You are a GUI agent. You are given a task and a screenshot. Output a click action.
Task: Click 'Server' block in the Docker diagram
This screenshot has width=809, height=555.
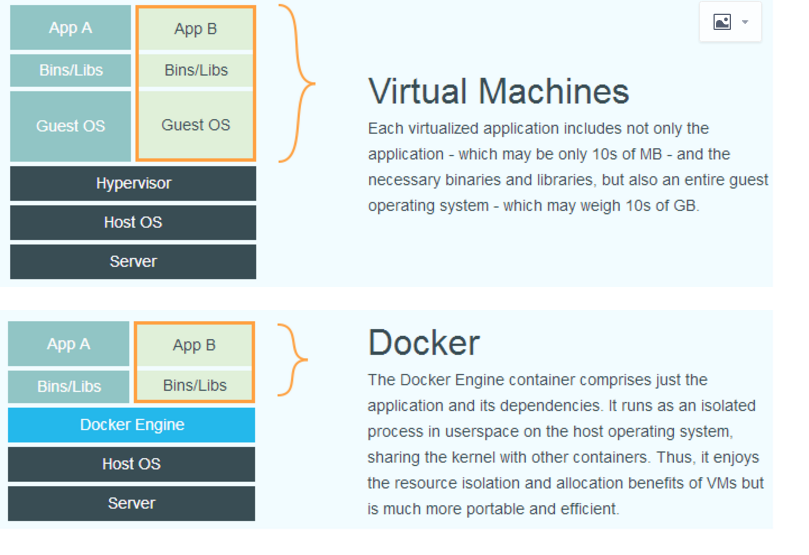click(132, 503)
